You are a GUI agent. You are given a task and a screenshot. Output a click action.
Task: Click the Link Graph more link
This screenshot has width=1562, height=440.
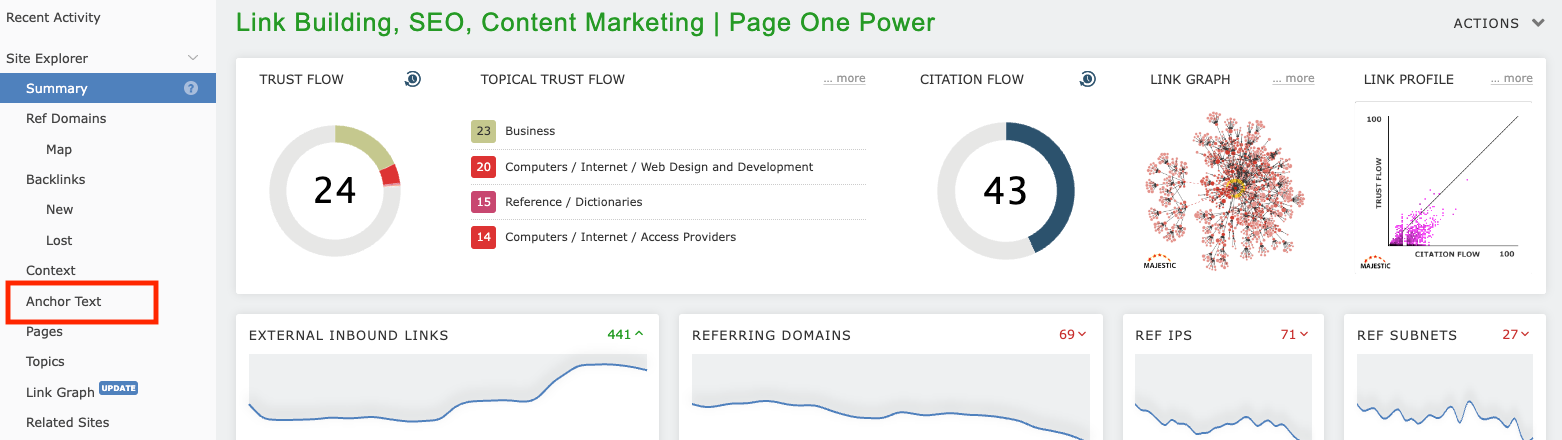coord(1293,78)
